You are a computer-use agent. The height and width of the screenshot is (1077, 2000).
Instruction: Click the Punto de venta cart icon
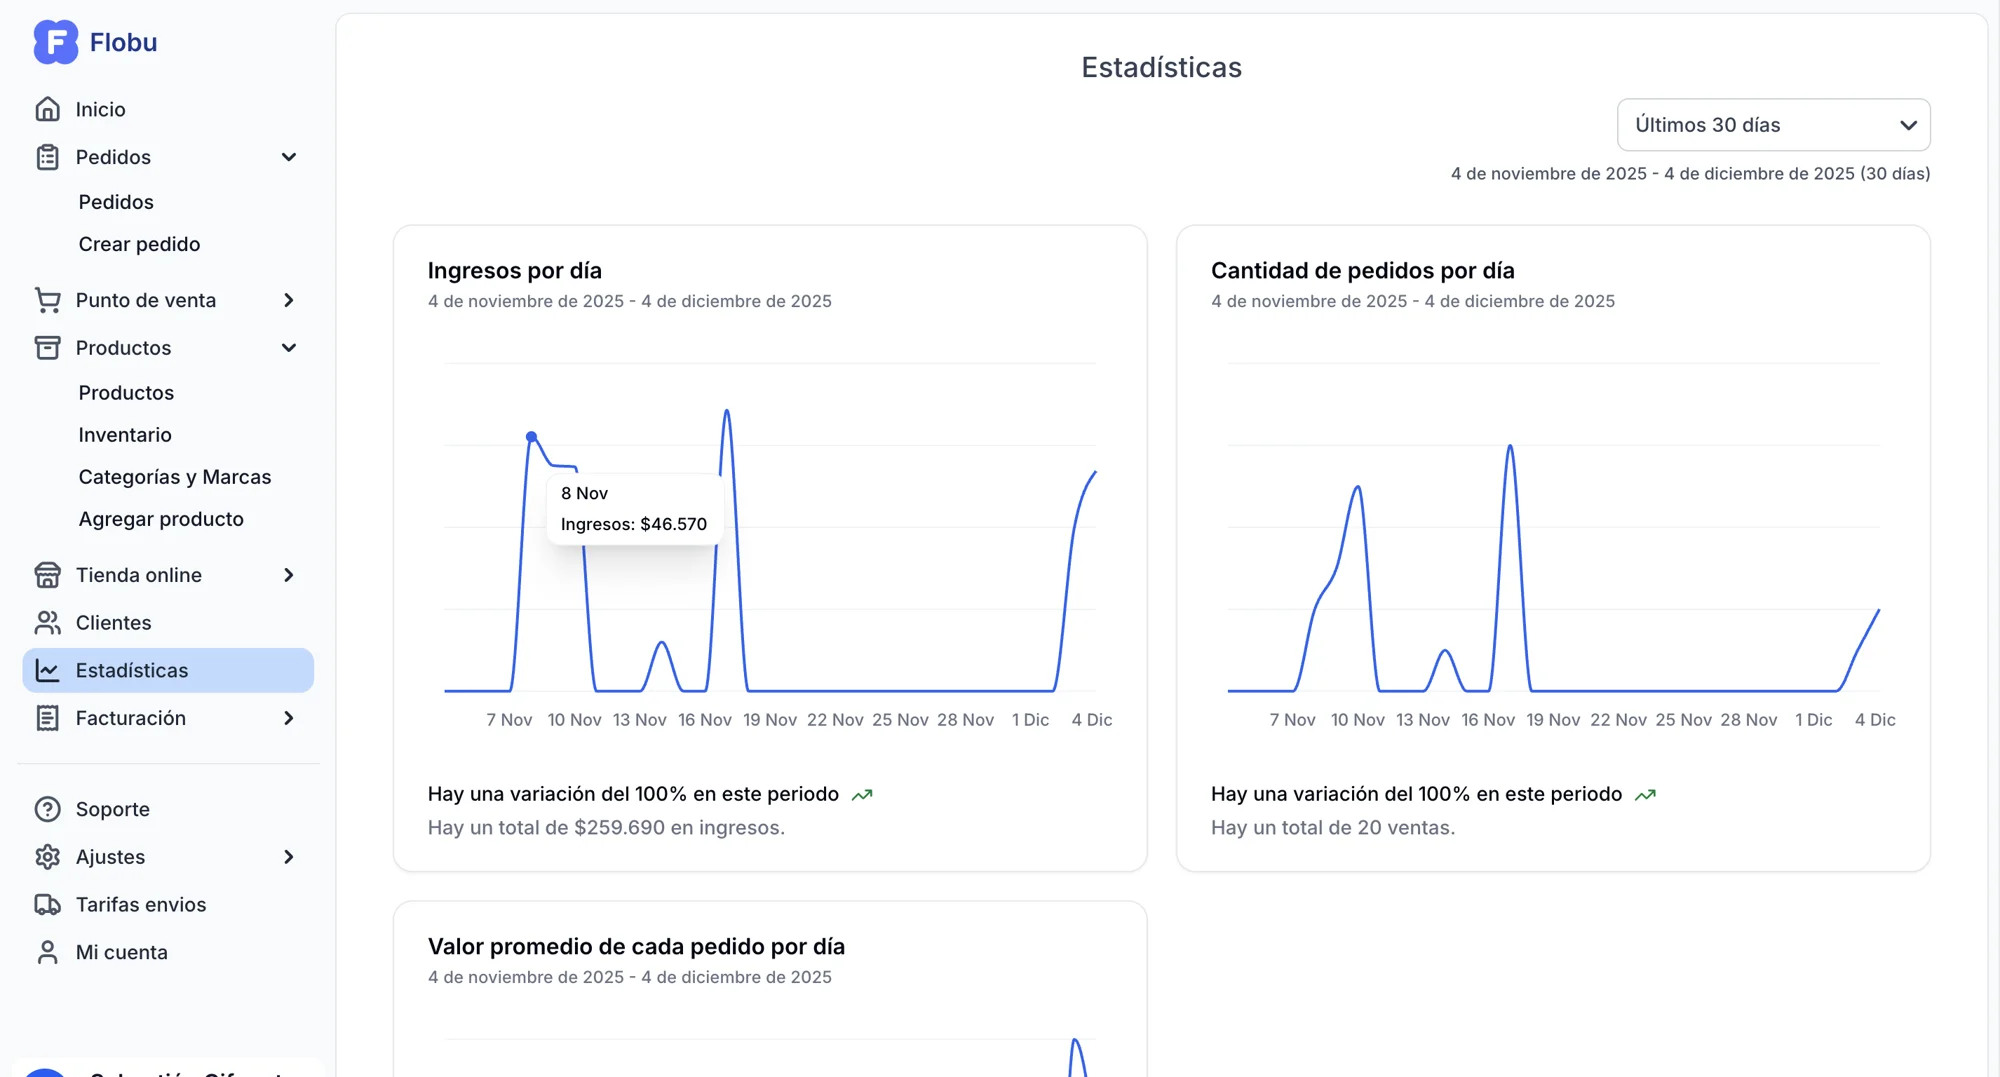click(47, 299)
